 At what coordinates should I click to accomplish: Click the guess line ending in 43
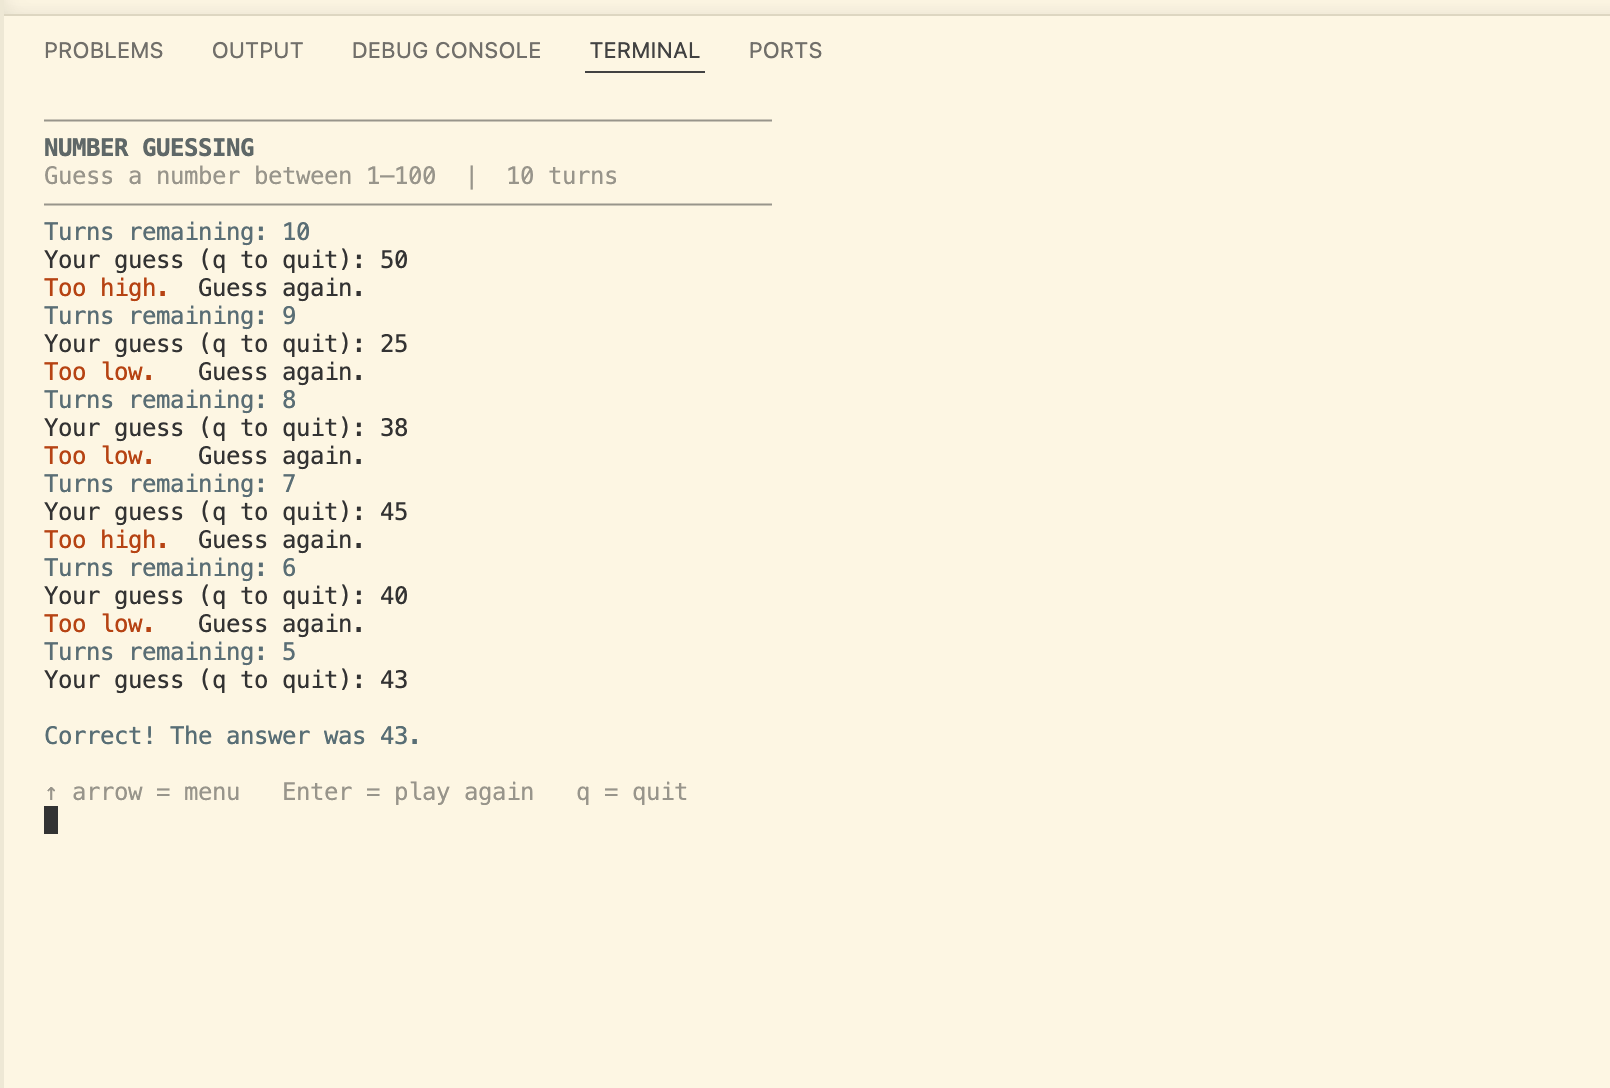click(226, 680)
